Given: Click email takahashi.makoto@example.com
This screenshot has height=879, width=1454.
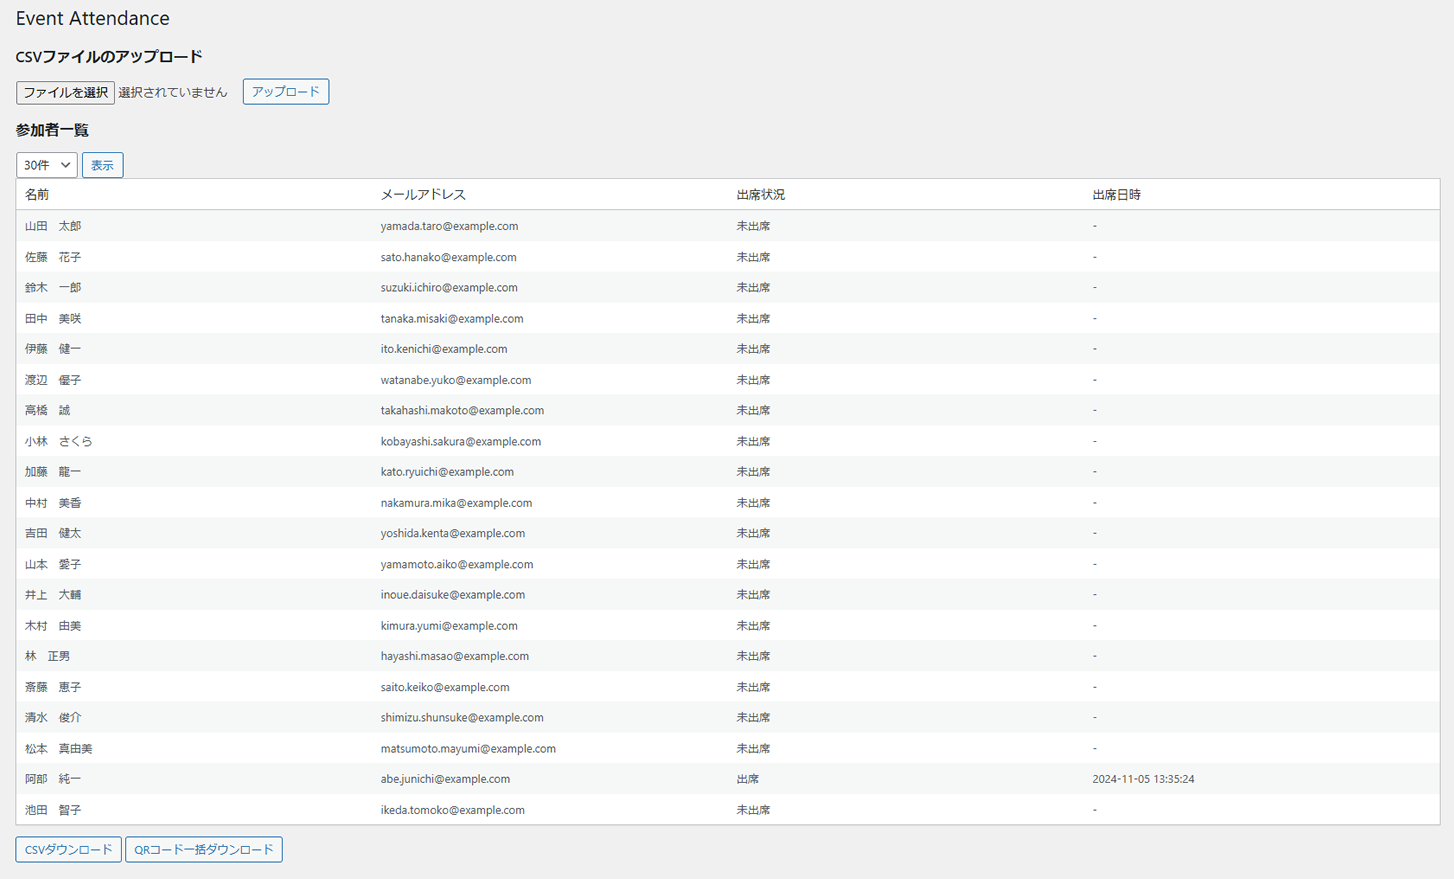Looking at the screenshot, I should (x=462, y=410).
